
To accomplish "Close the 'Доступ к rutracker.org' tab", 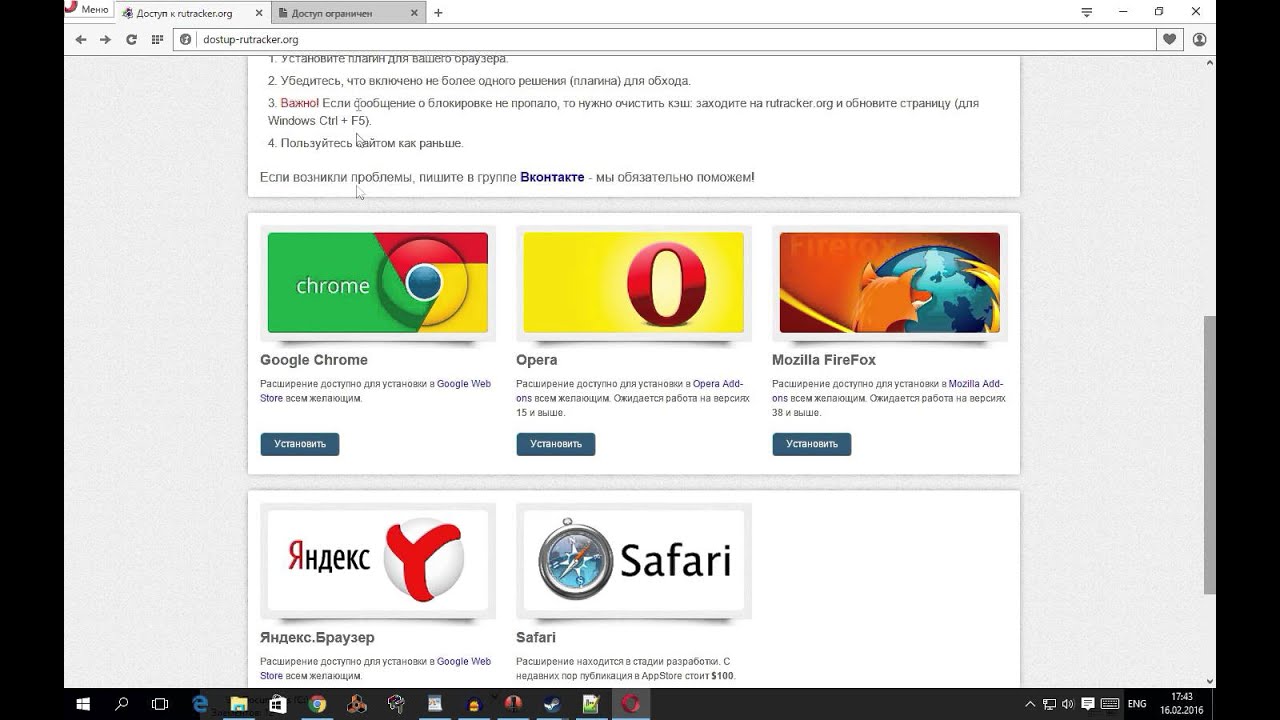I will (x=258, y=13).
